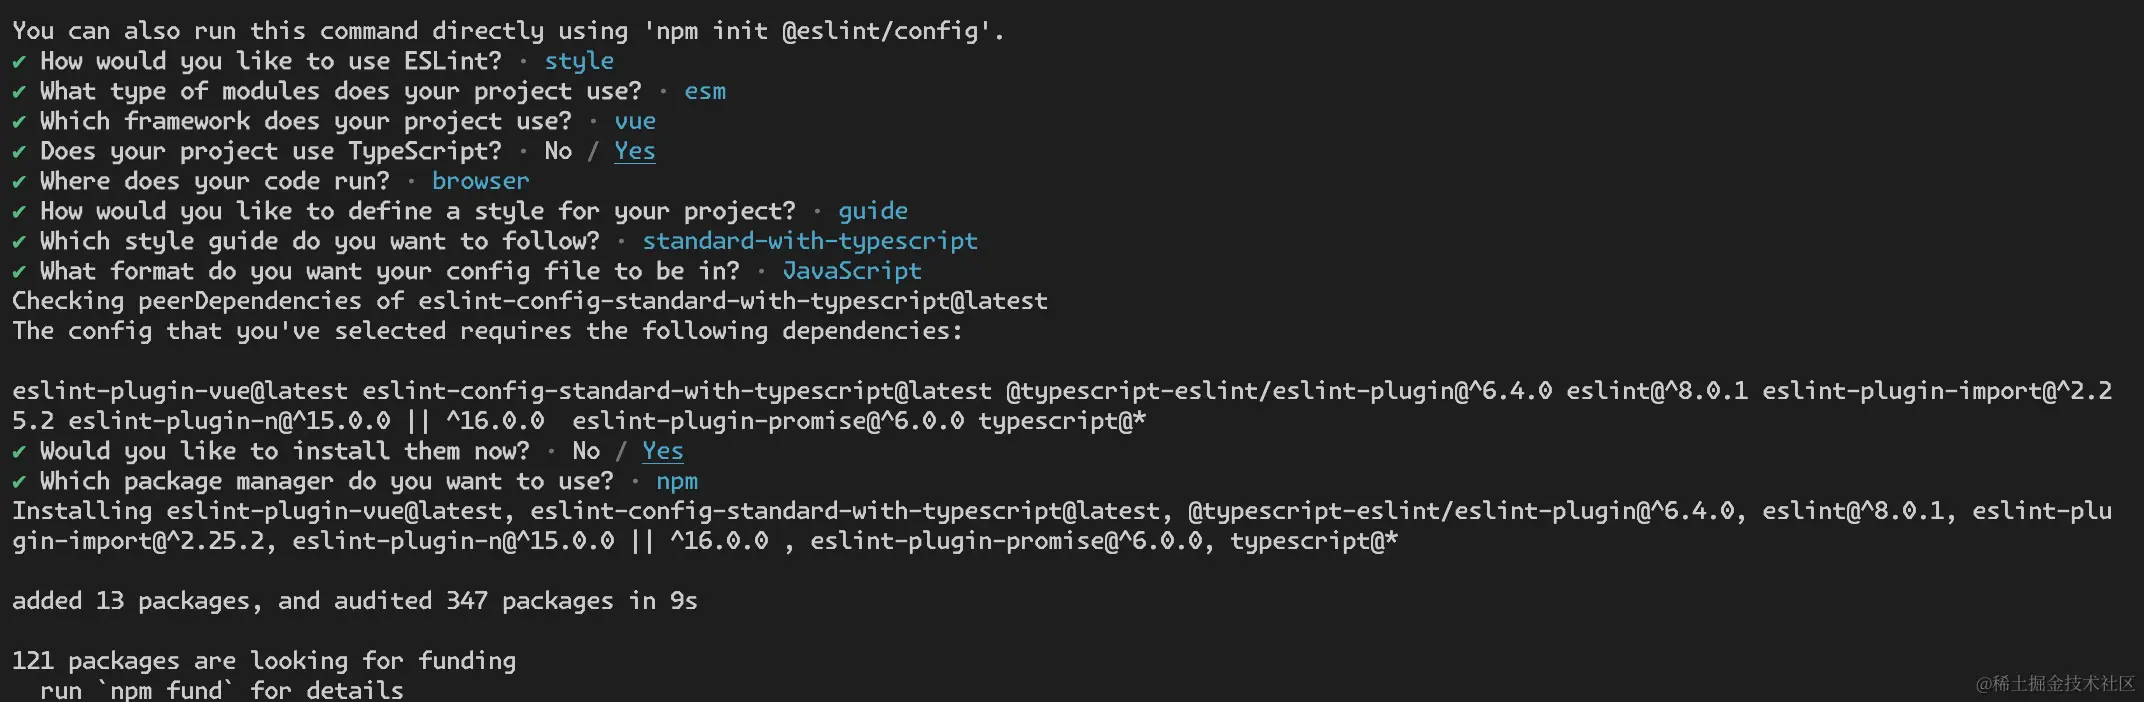Click the checkmark beside 'How would you like to use ESLint'
The height and width of the screenshot is (702, 2144).
(19, 62)
